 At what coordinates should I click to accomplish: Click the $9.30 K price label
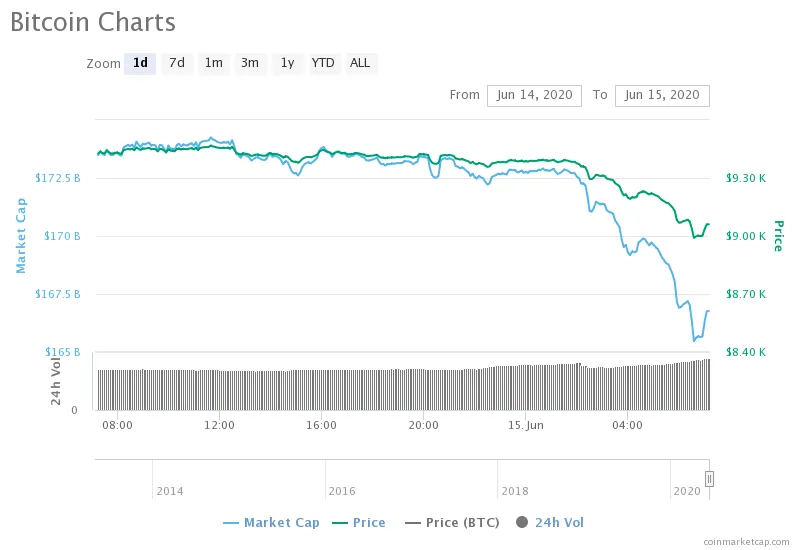pos(746,178)
